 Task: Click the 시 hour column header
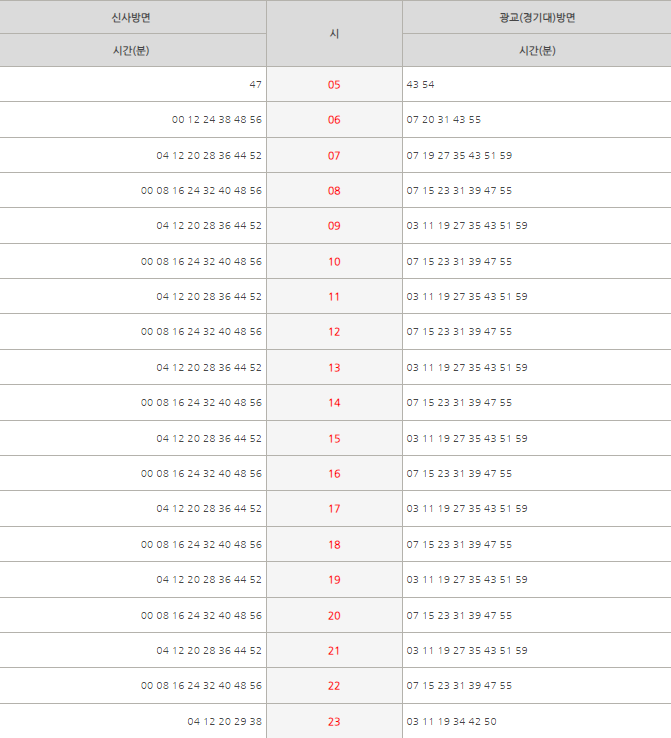pos(334,33)
